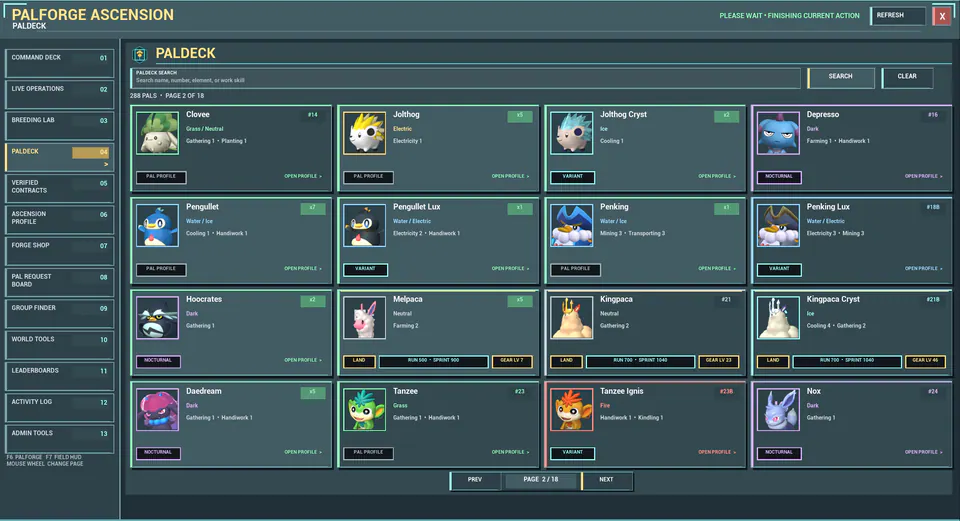The height and width of the screenshot is (521, 960).
Task: Open Admin Tools in sidebar
Action: [x=59, y=438]
